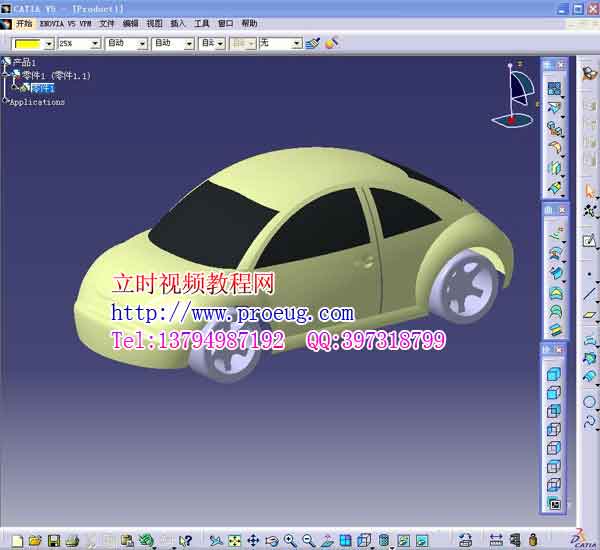Select the 产品1 root tree node
Viewport: 600px width, 550px height.
coord(24,62)
